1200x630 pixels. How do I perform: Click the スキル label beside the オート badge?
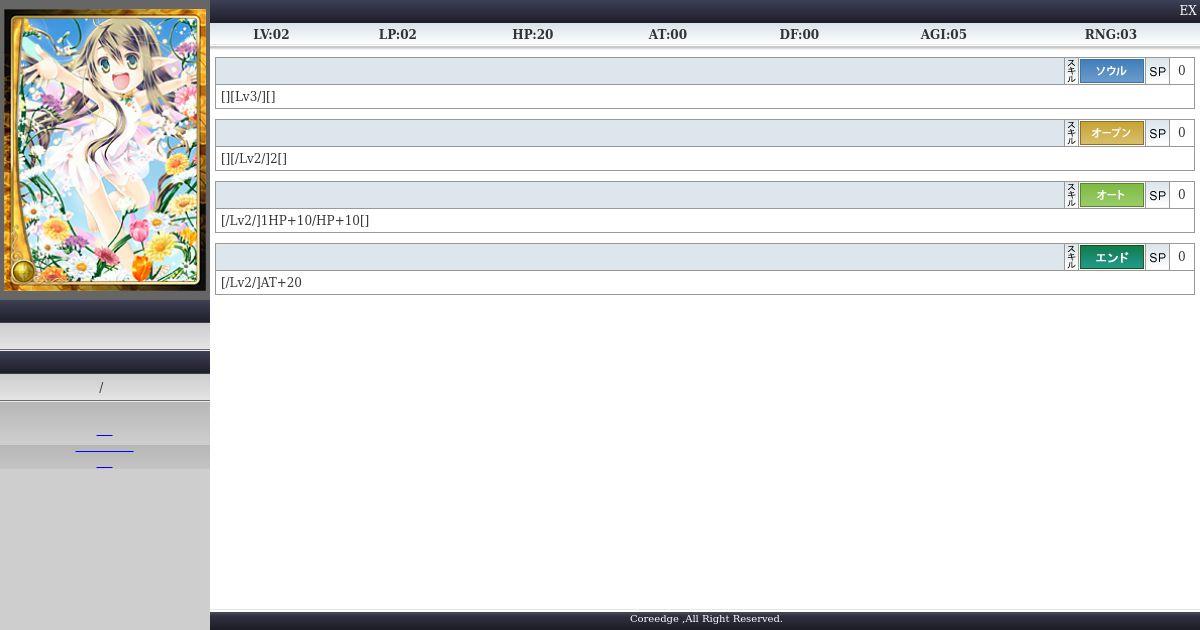pyautogui.click(x=1071, y=195)
